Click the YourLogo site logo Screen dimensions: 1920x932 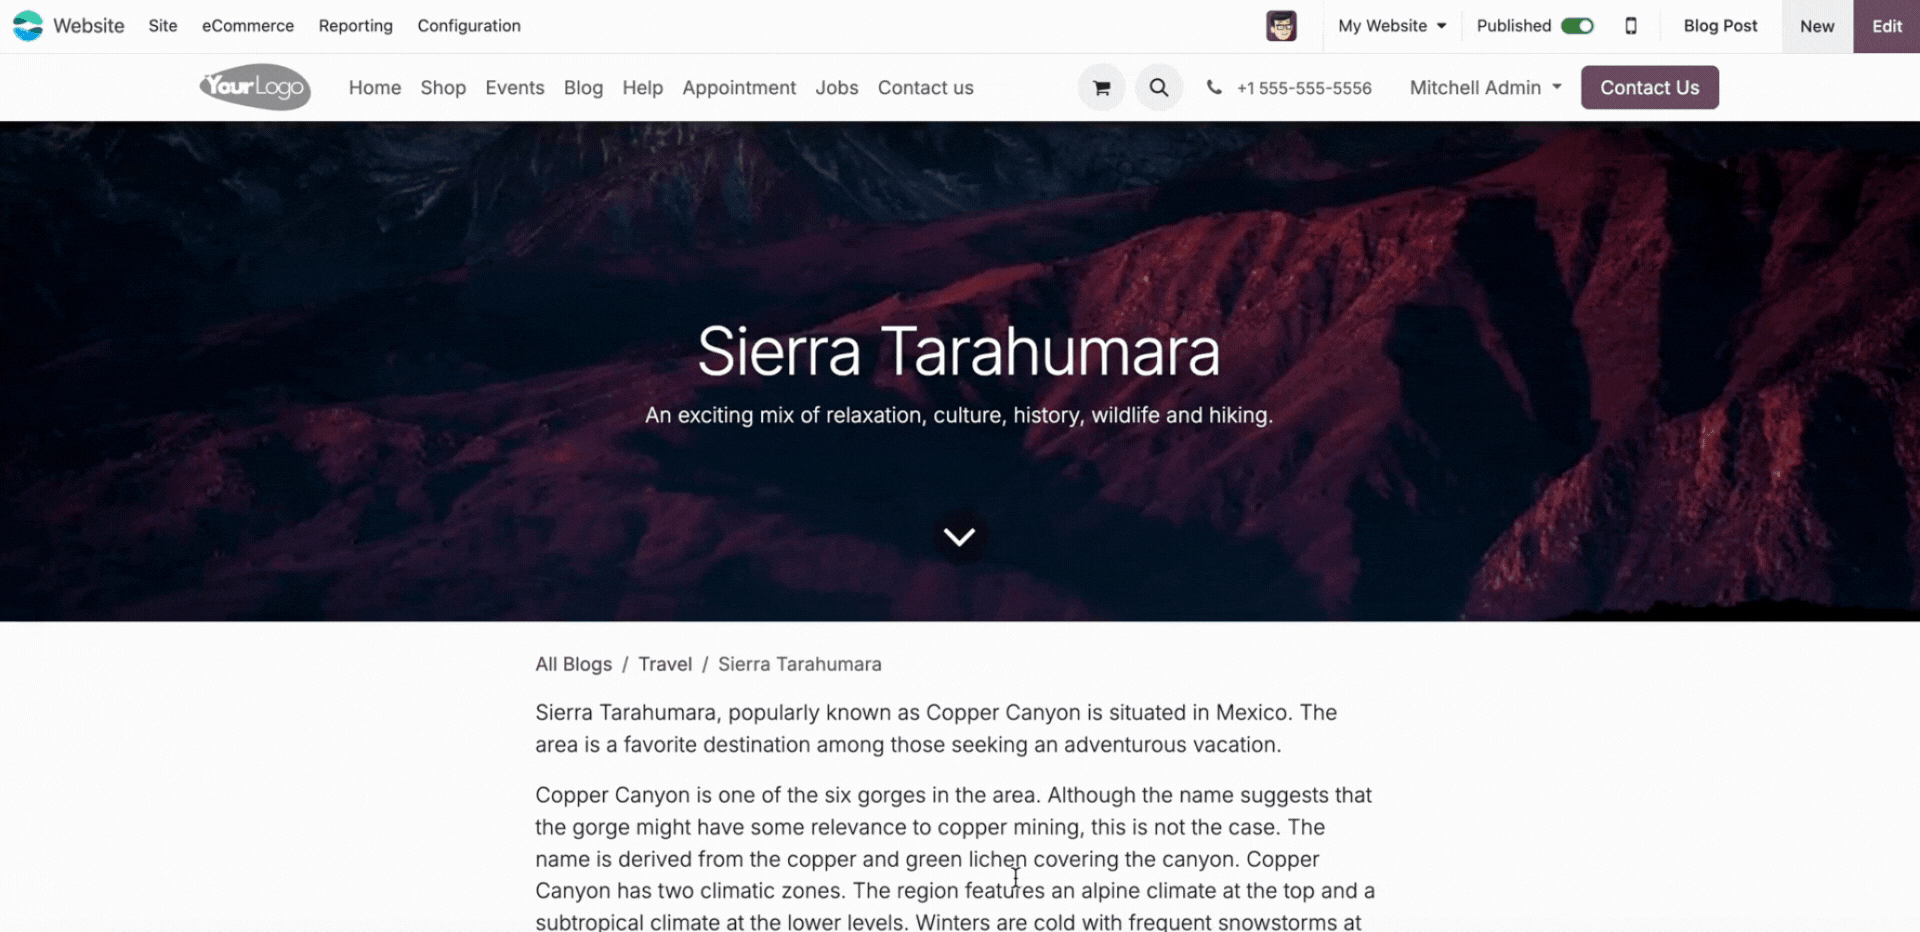tap(255, 88)
